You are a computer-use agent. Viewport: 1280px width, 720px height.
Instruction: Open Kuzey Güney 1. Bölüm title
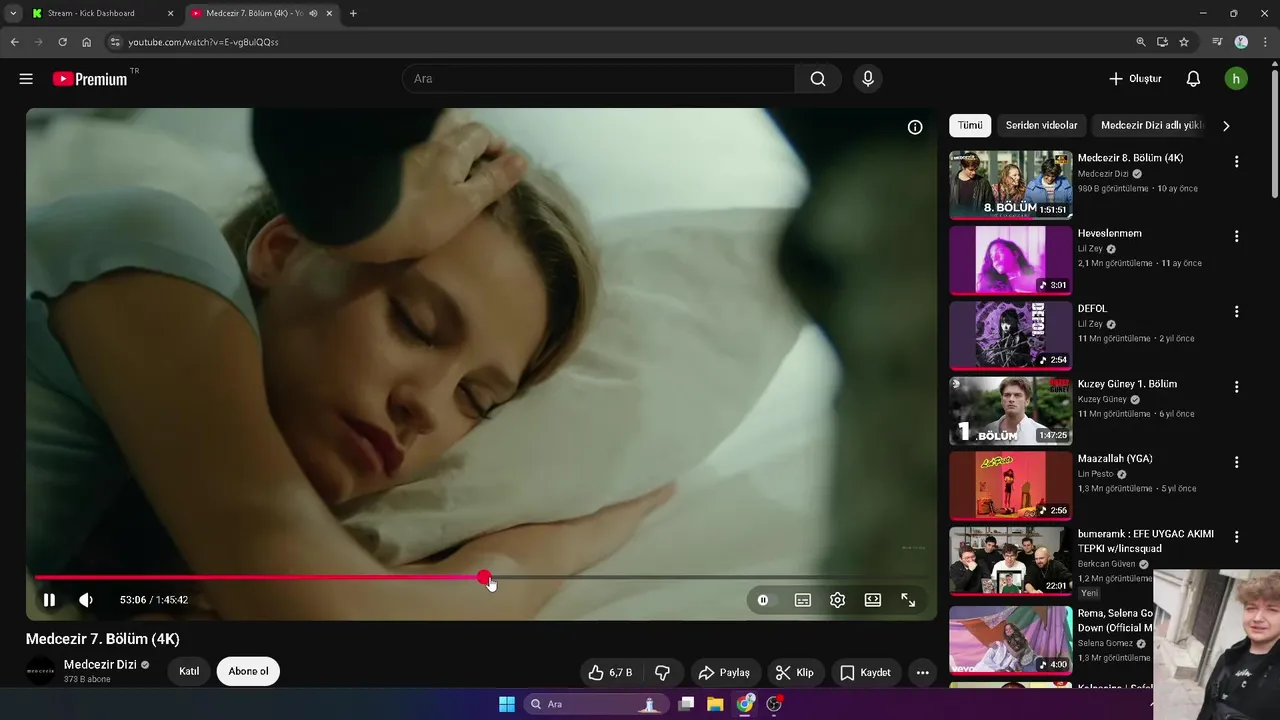click(x=1127, y=384)
